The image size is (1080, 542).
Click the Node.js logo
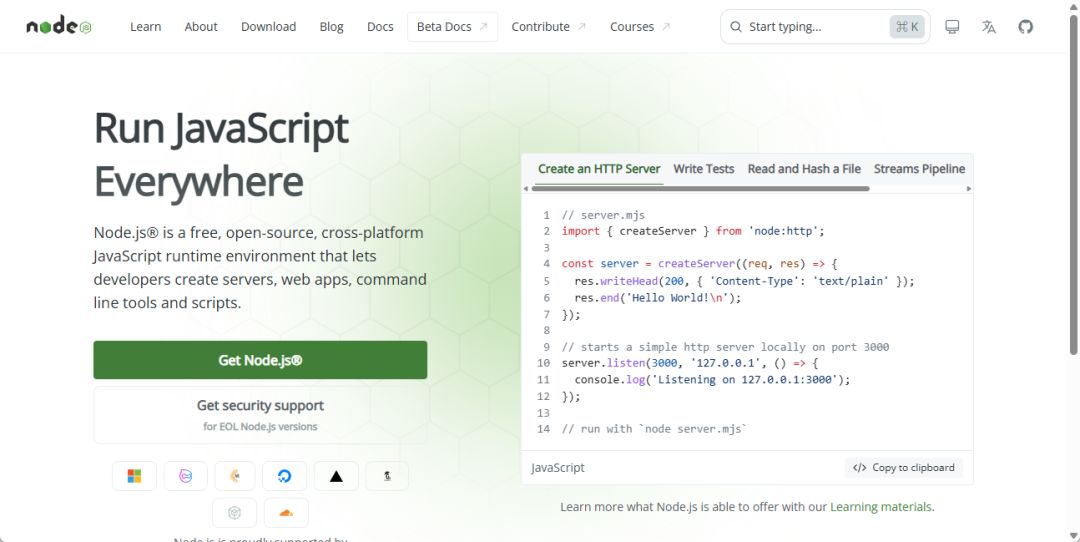pyautogui.click(x=59, y=26)
